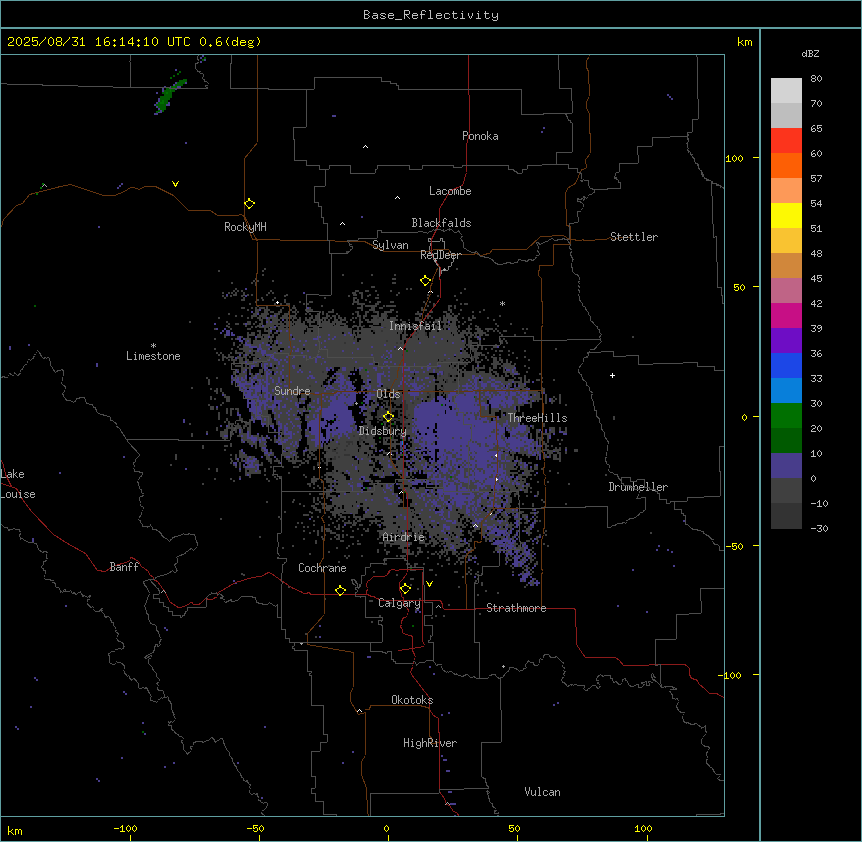Click the Lake Louise label

click(x=18, y=484)
